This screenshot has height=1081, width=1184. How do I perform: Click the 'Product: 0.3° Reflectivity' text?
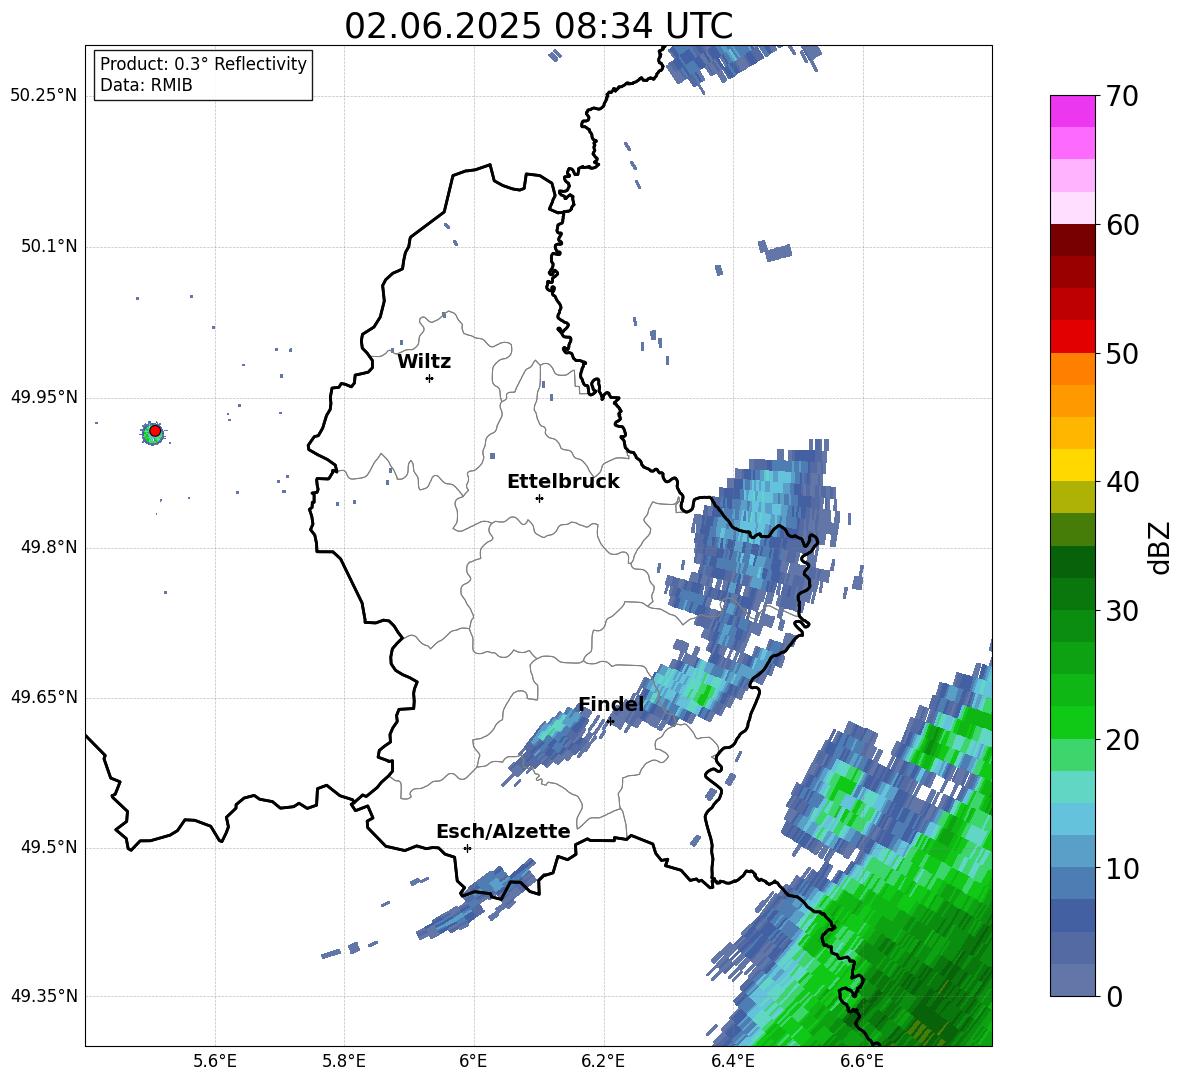pyautogui.click(x=203, y=64)
